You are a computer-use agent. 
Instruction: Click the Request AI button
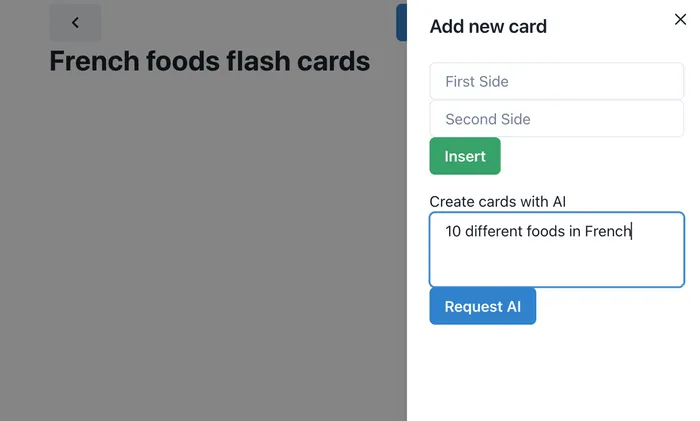point(483,306)
